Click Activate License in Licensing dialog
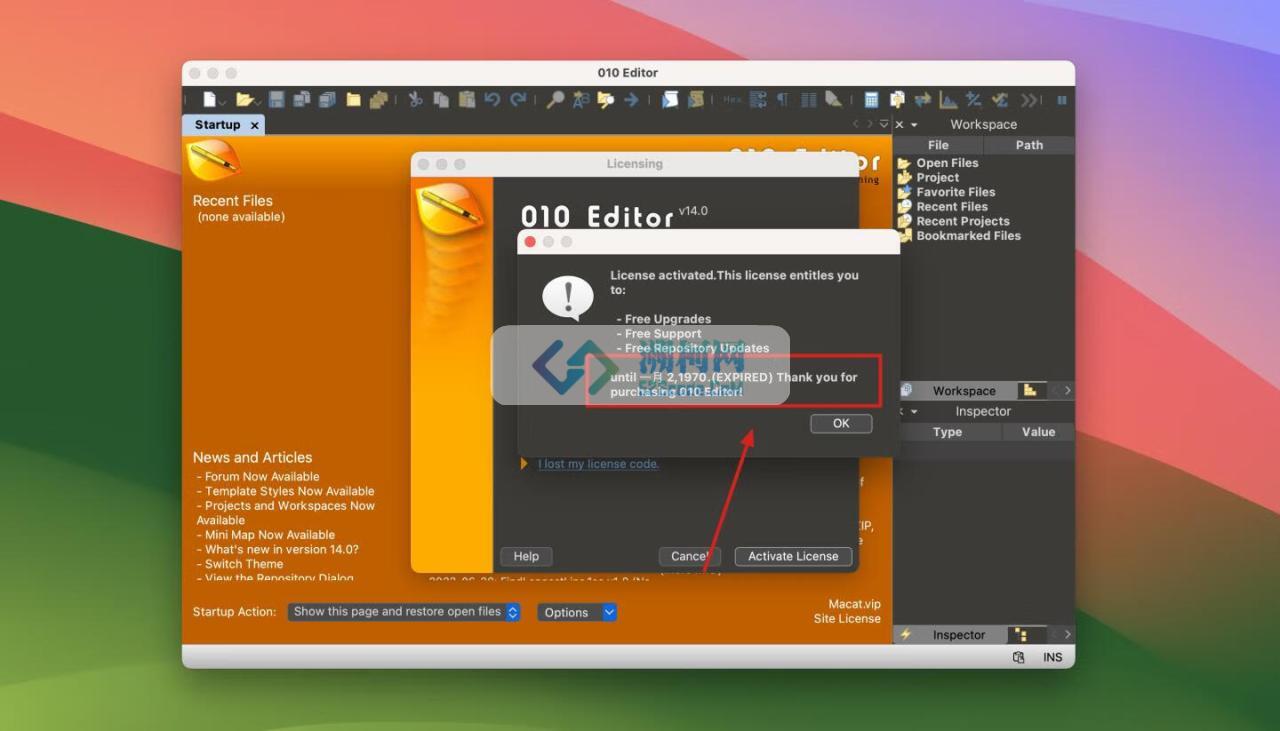The height and width of the screenshot is (731, 1280). [793, 556]
